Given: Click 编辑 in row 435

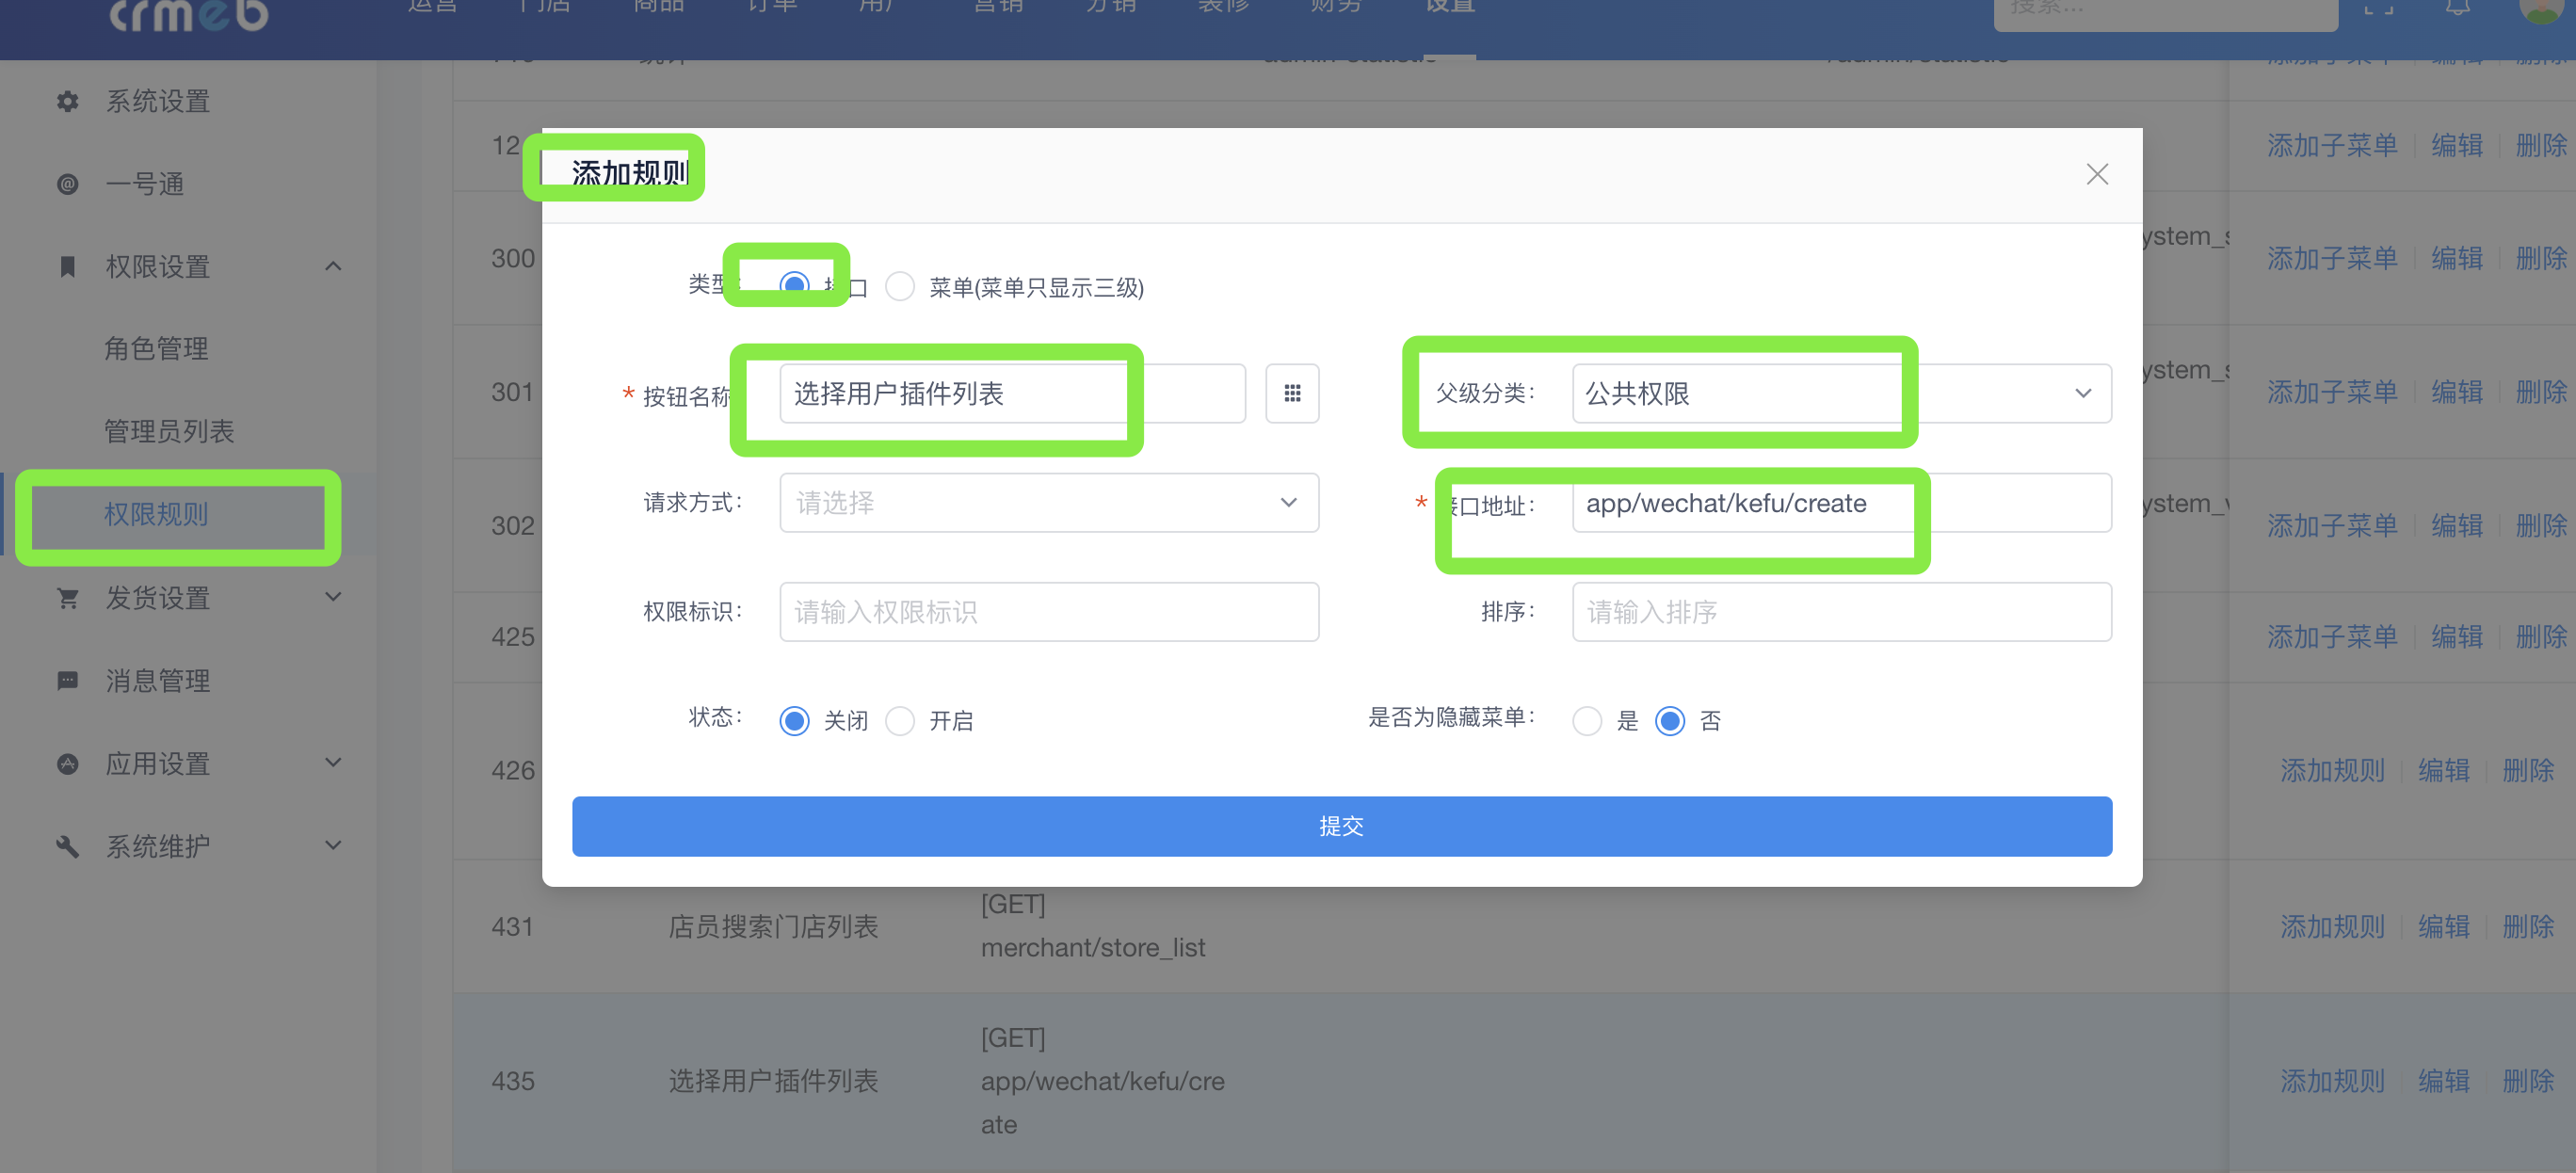Looking at the screenshot, I should coord(2444,1081).
